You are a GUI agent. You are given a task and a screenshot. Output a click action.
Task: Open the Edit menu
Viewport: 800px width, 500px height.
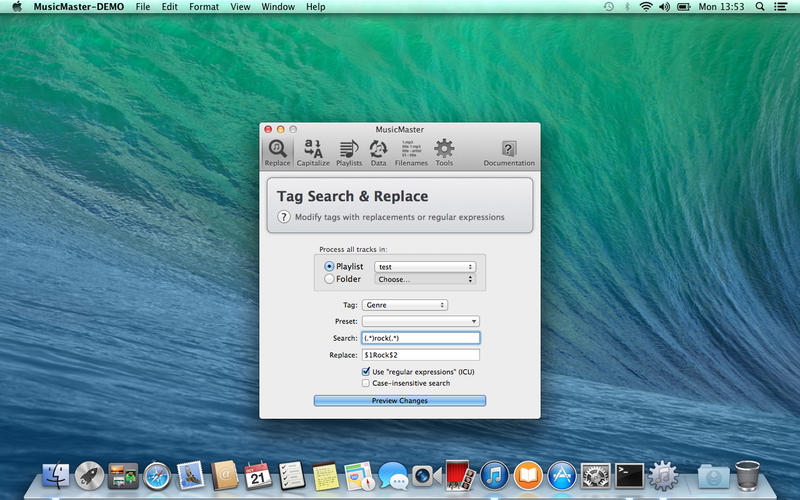(169, 7)
